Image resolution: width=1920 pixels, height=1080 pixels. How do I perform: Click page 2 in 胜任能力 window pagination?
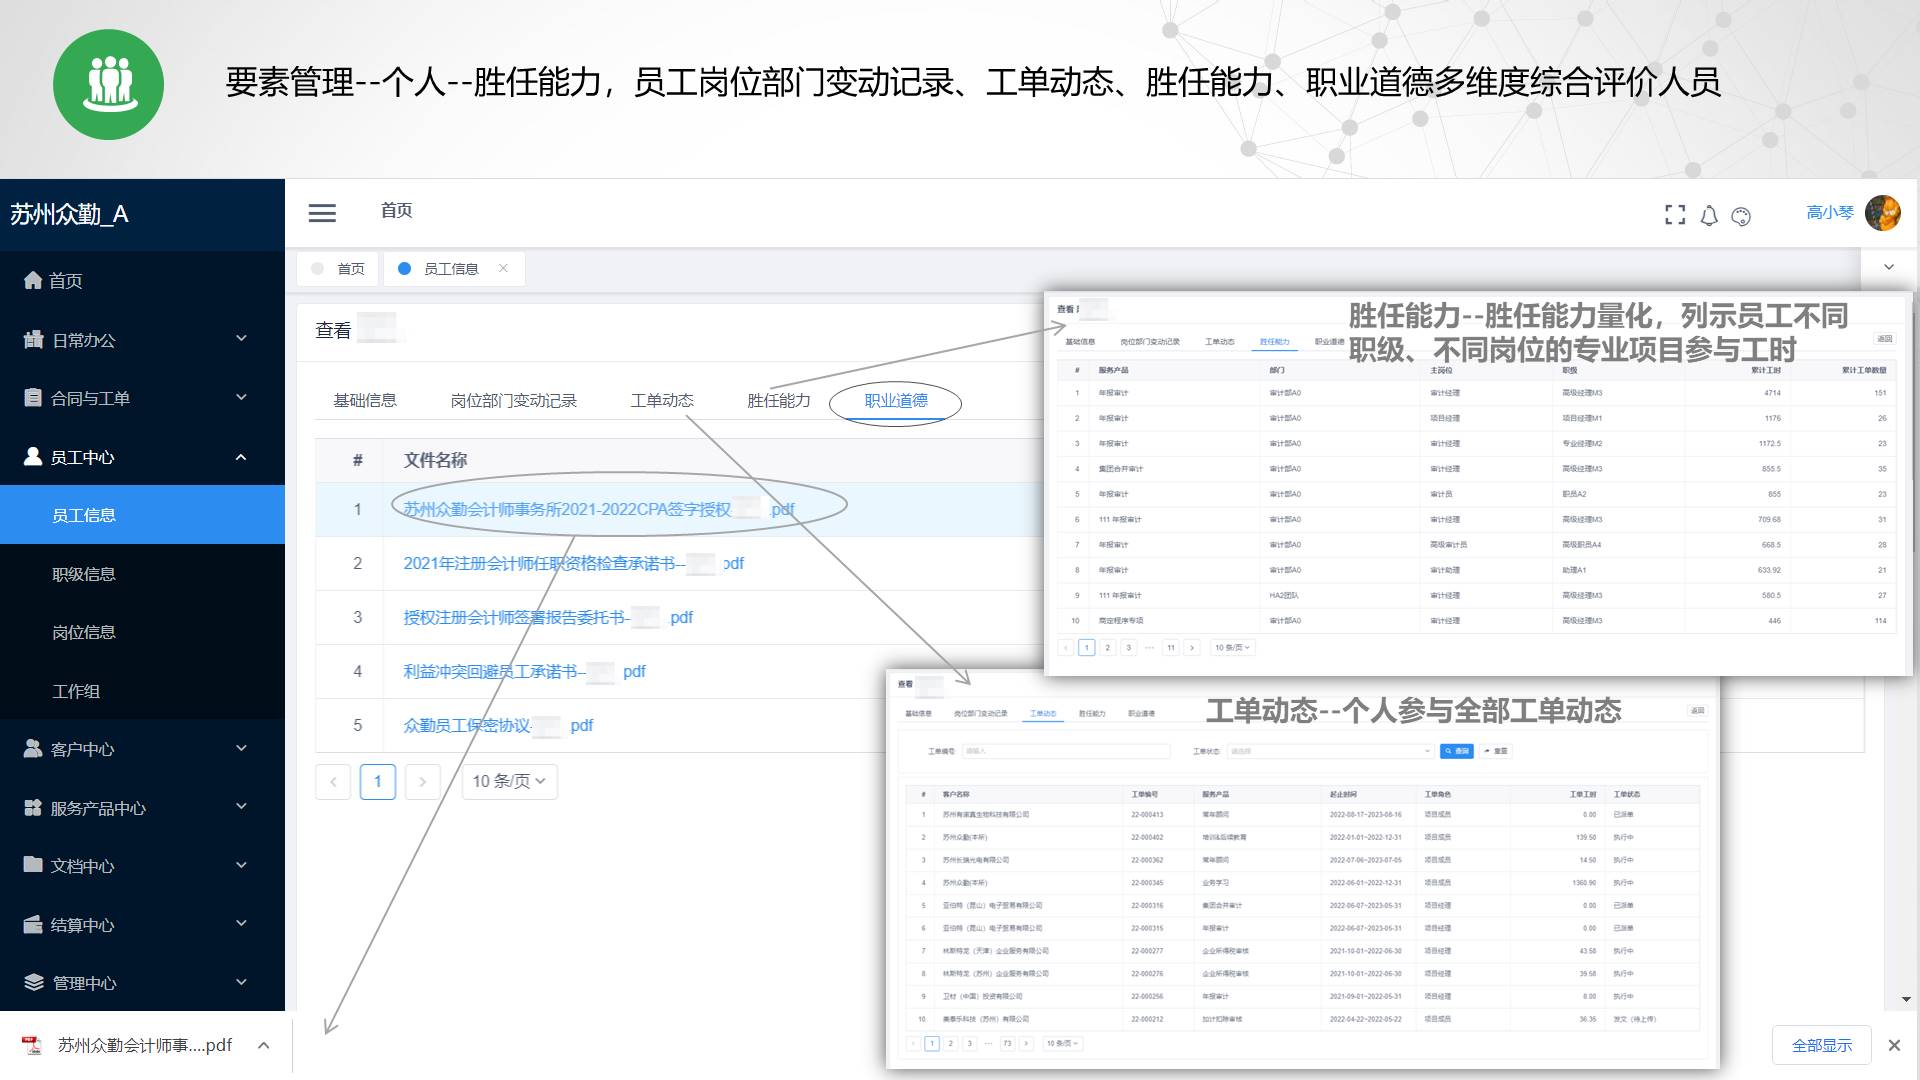pyautogui.click(x=1107, y=648)
